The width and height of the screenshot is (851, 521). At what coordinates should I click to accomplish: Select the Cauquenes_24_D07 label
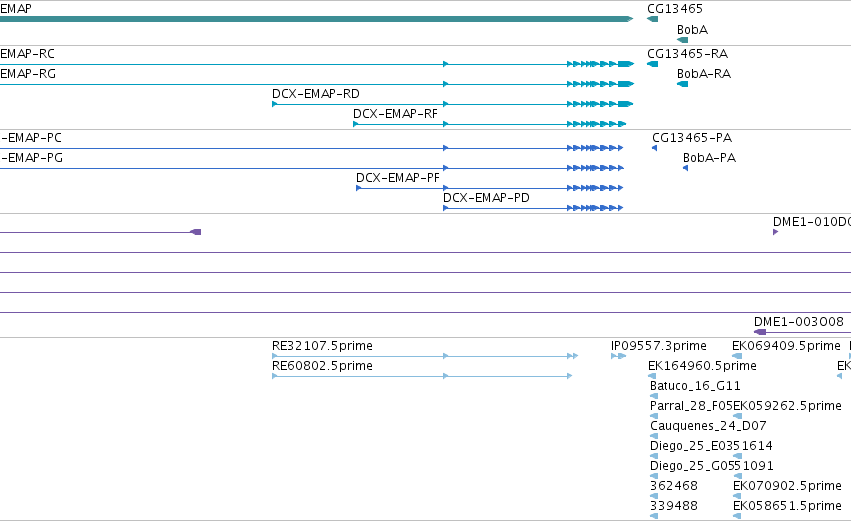[708, 426]
